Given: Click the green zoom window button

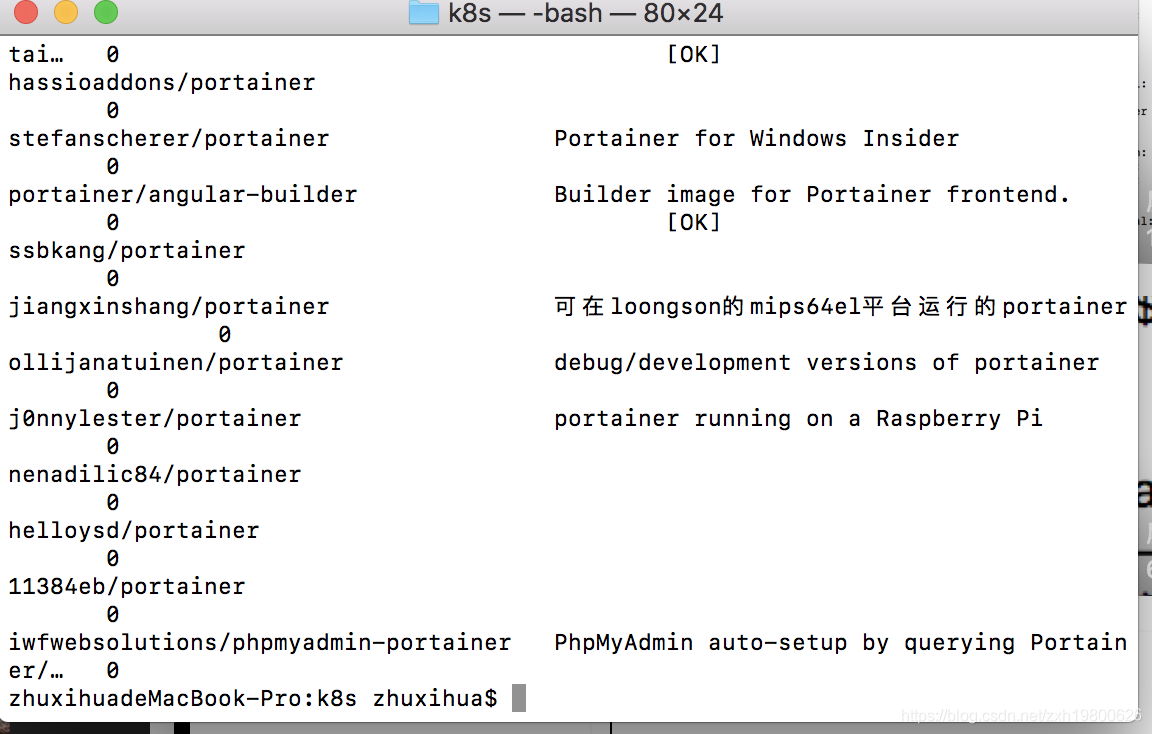Looking at the screenshot, I should pyautogui.click(x=106, y=12).
